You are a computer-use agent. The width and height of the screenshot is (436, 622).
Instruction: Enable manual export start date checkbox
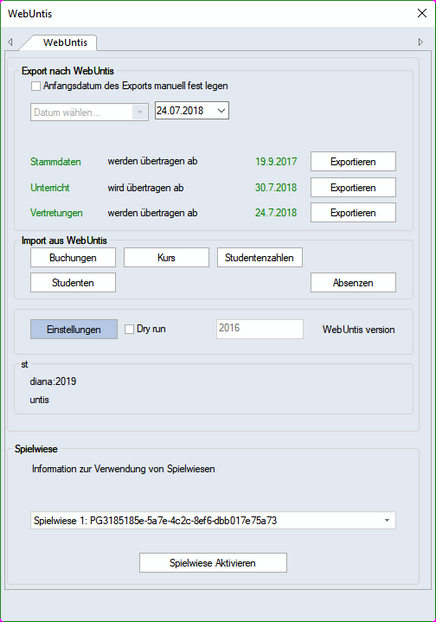pos(36,86)
